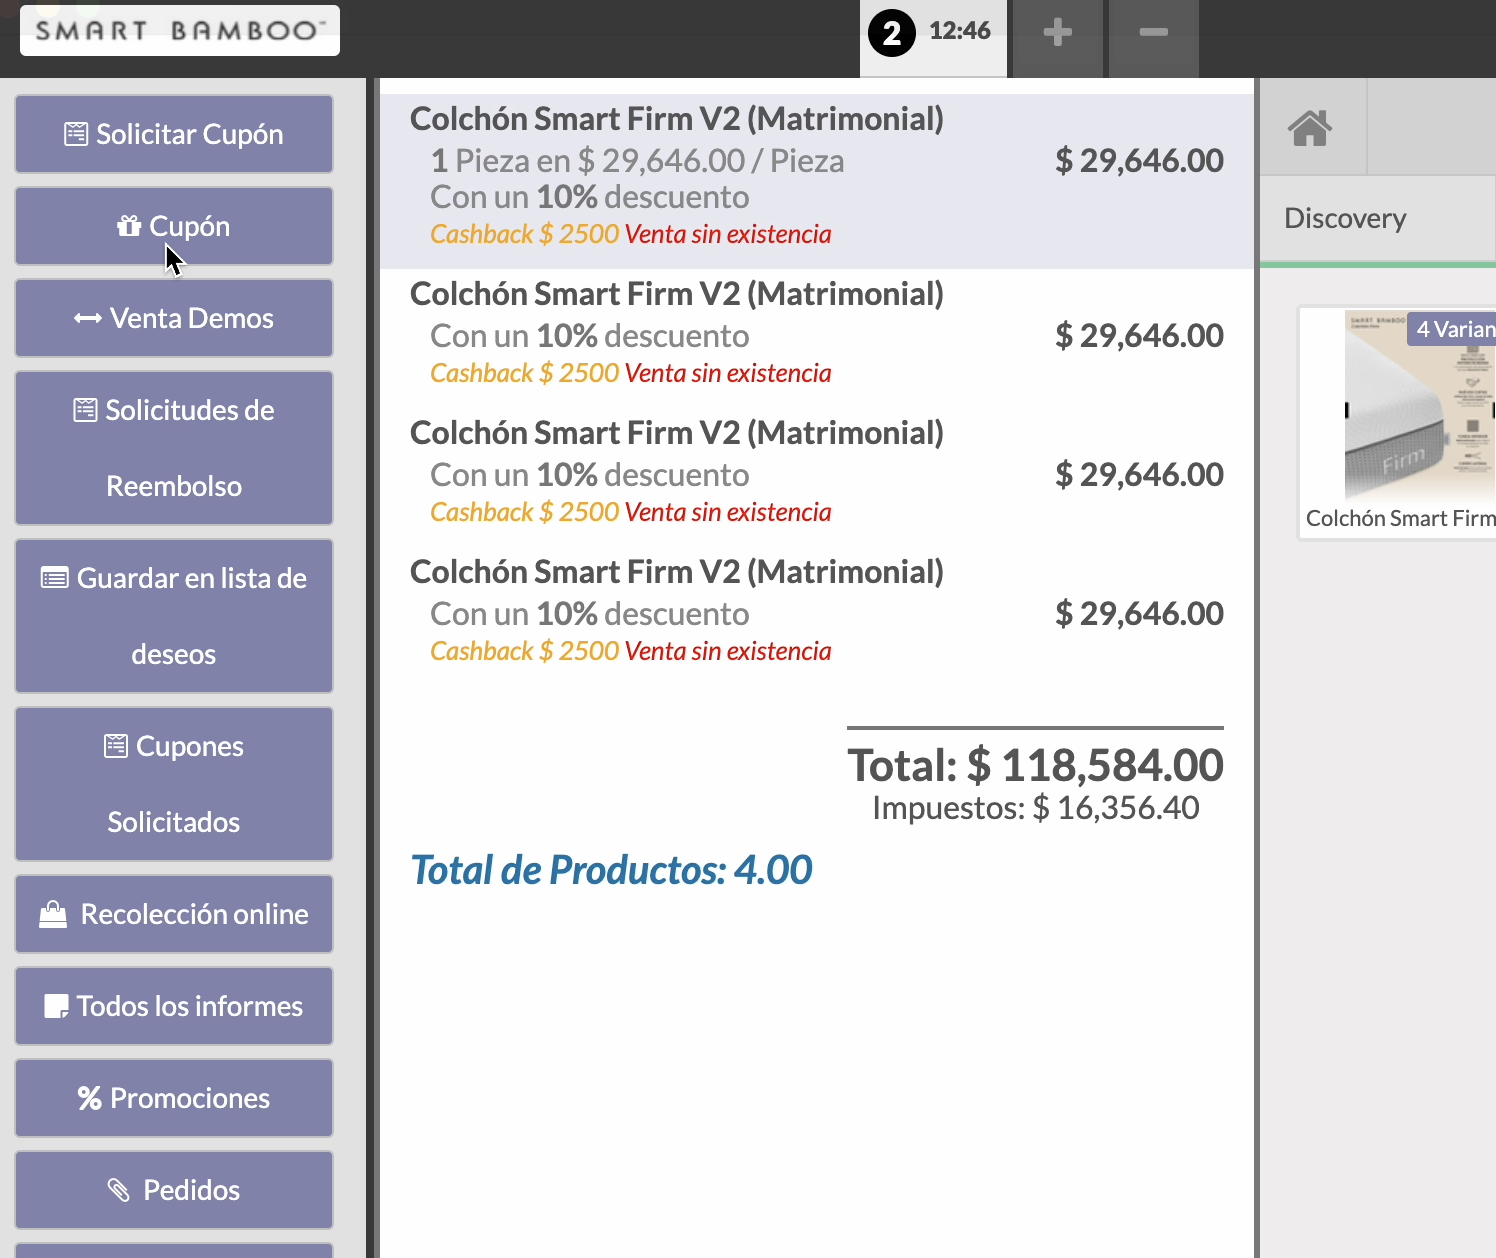1496x1258 pixels.
Task: Go to the home category icon
Action: 1310,128
